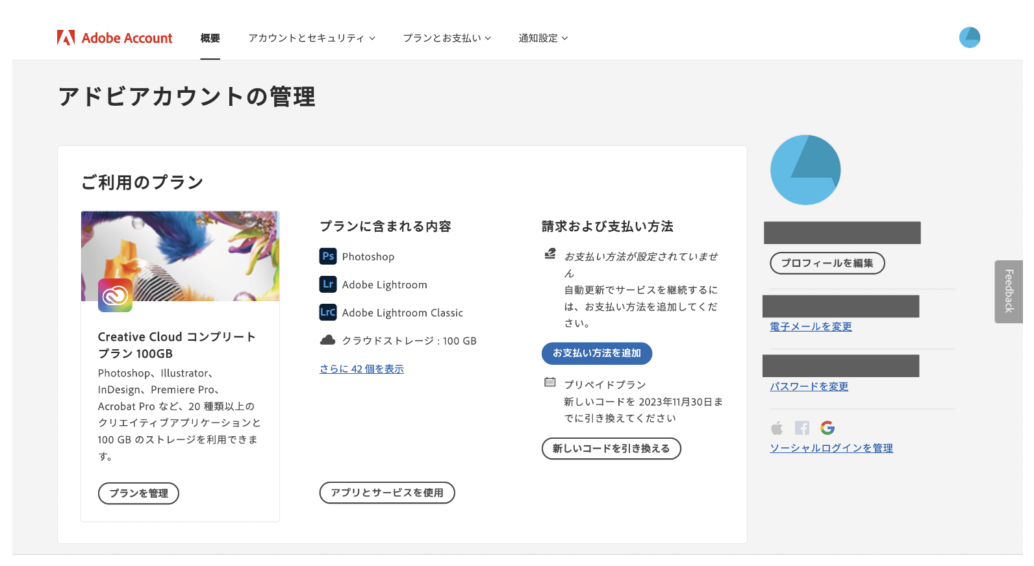1034x566 pixels.
Task: Click the クラウドストレージ : 100 GB text
Action: pos(409,341)
